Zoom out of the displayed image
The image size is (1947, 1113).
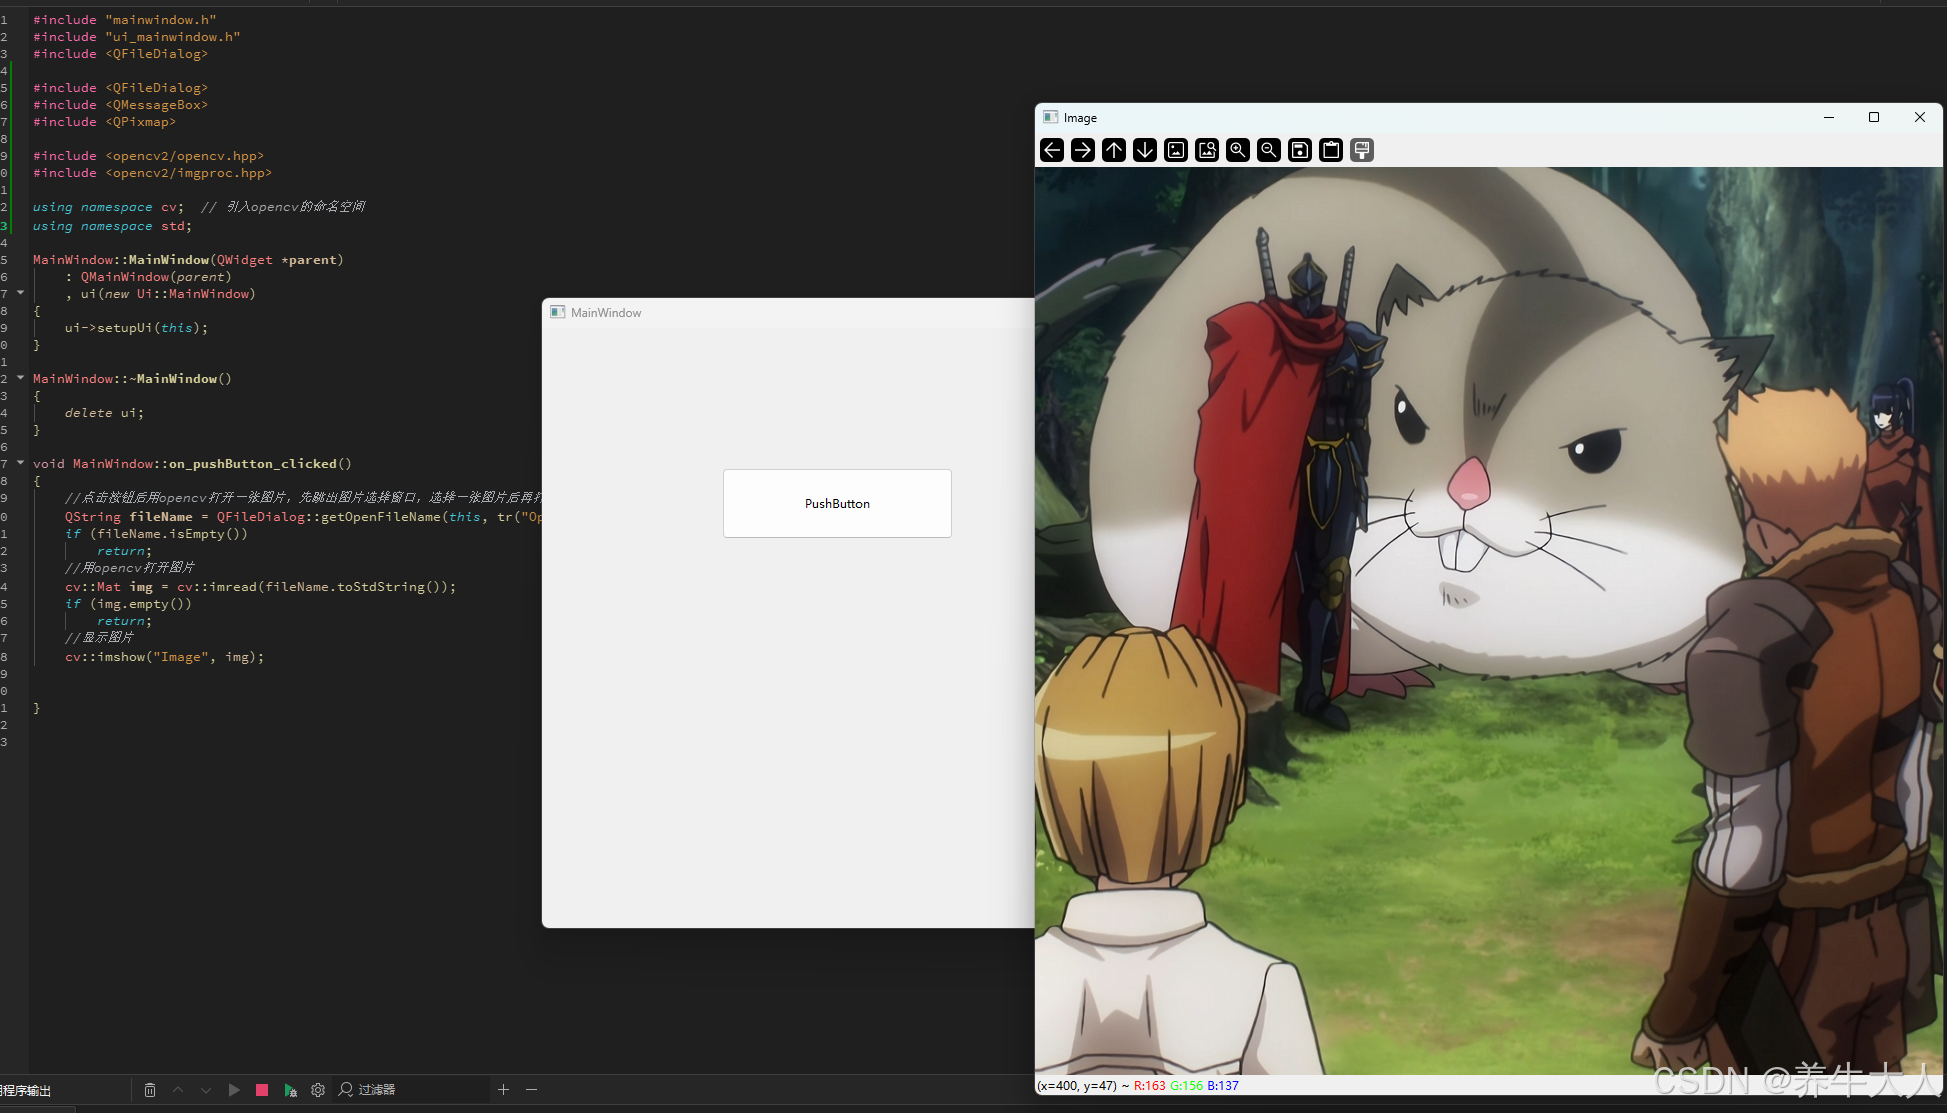click(1269, 150)
